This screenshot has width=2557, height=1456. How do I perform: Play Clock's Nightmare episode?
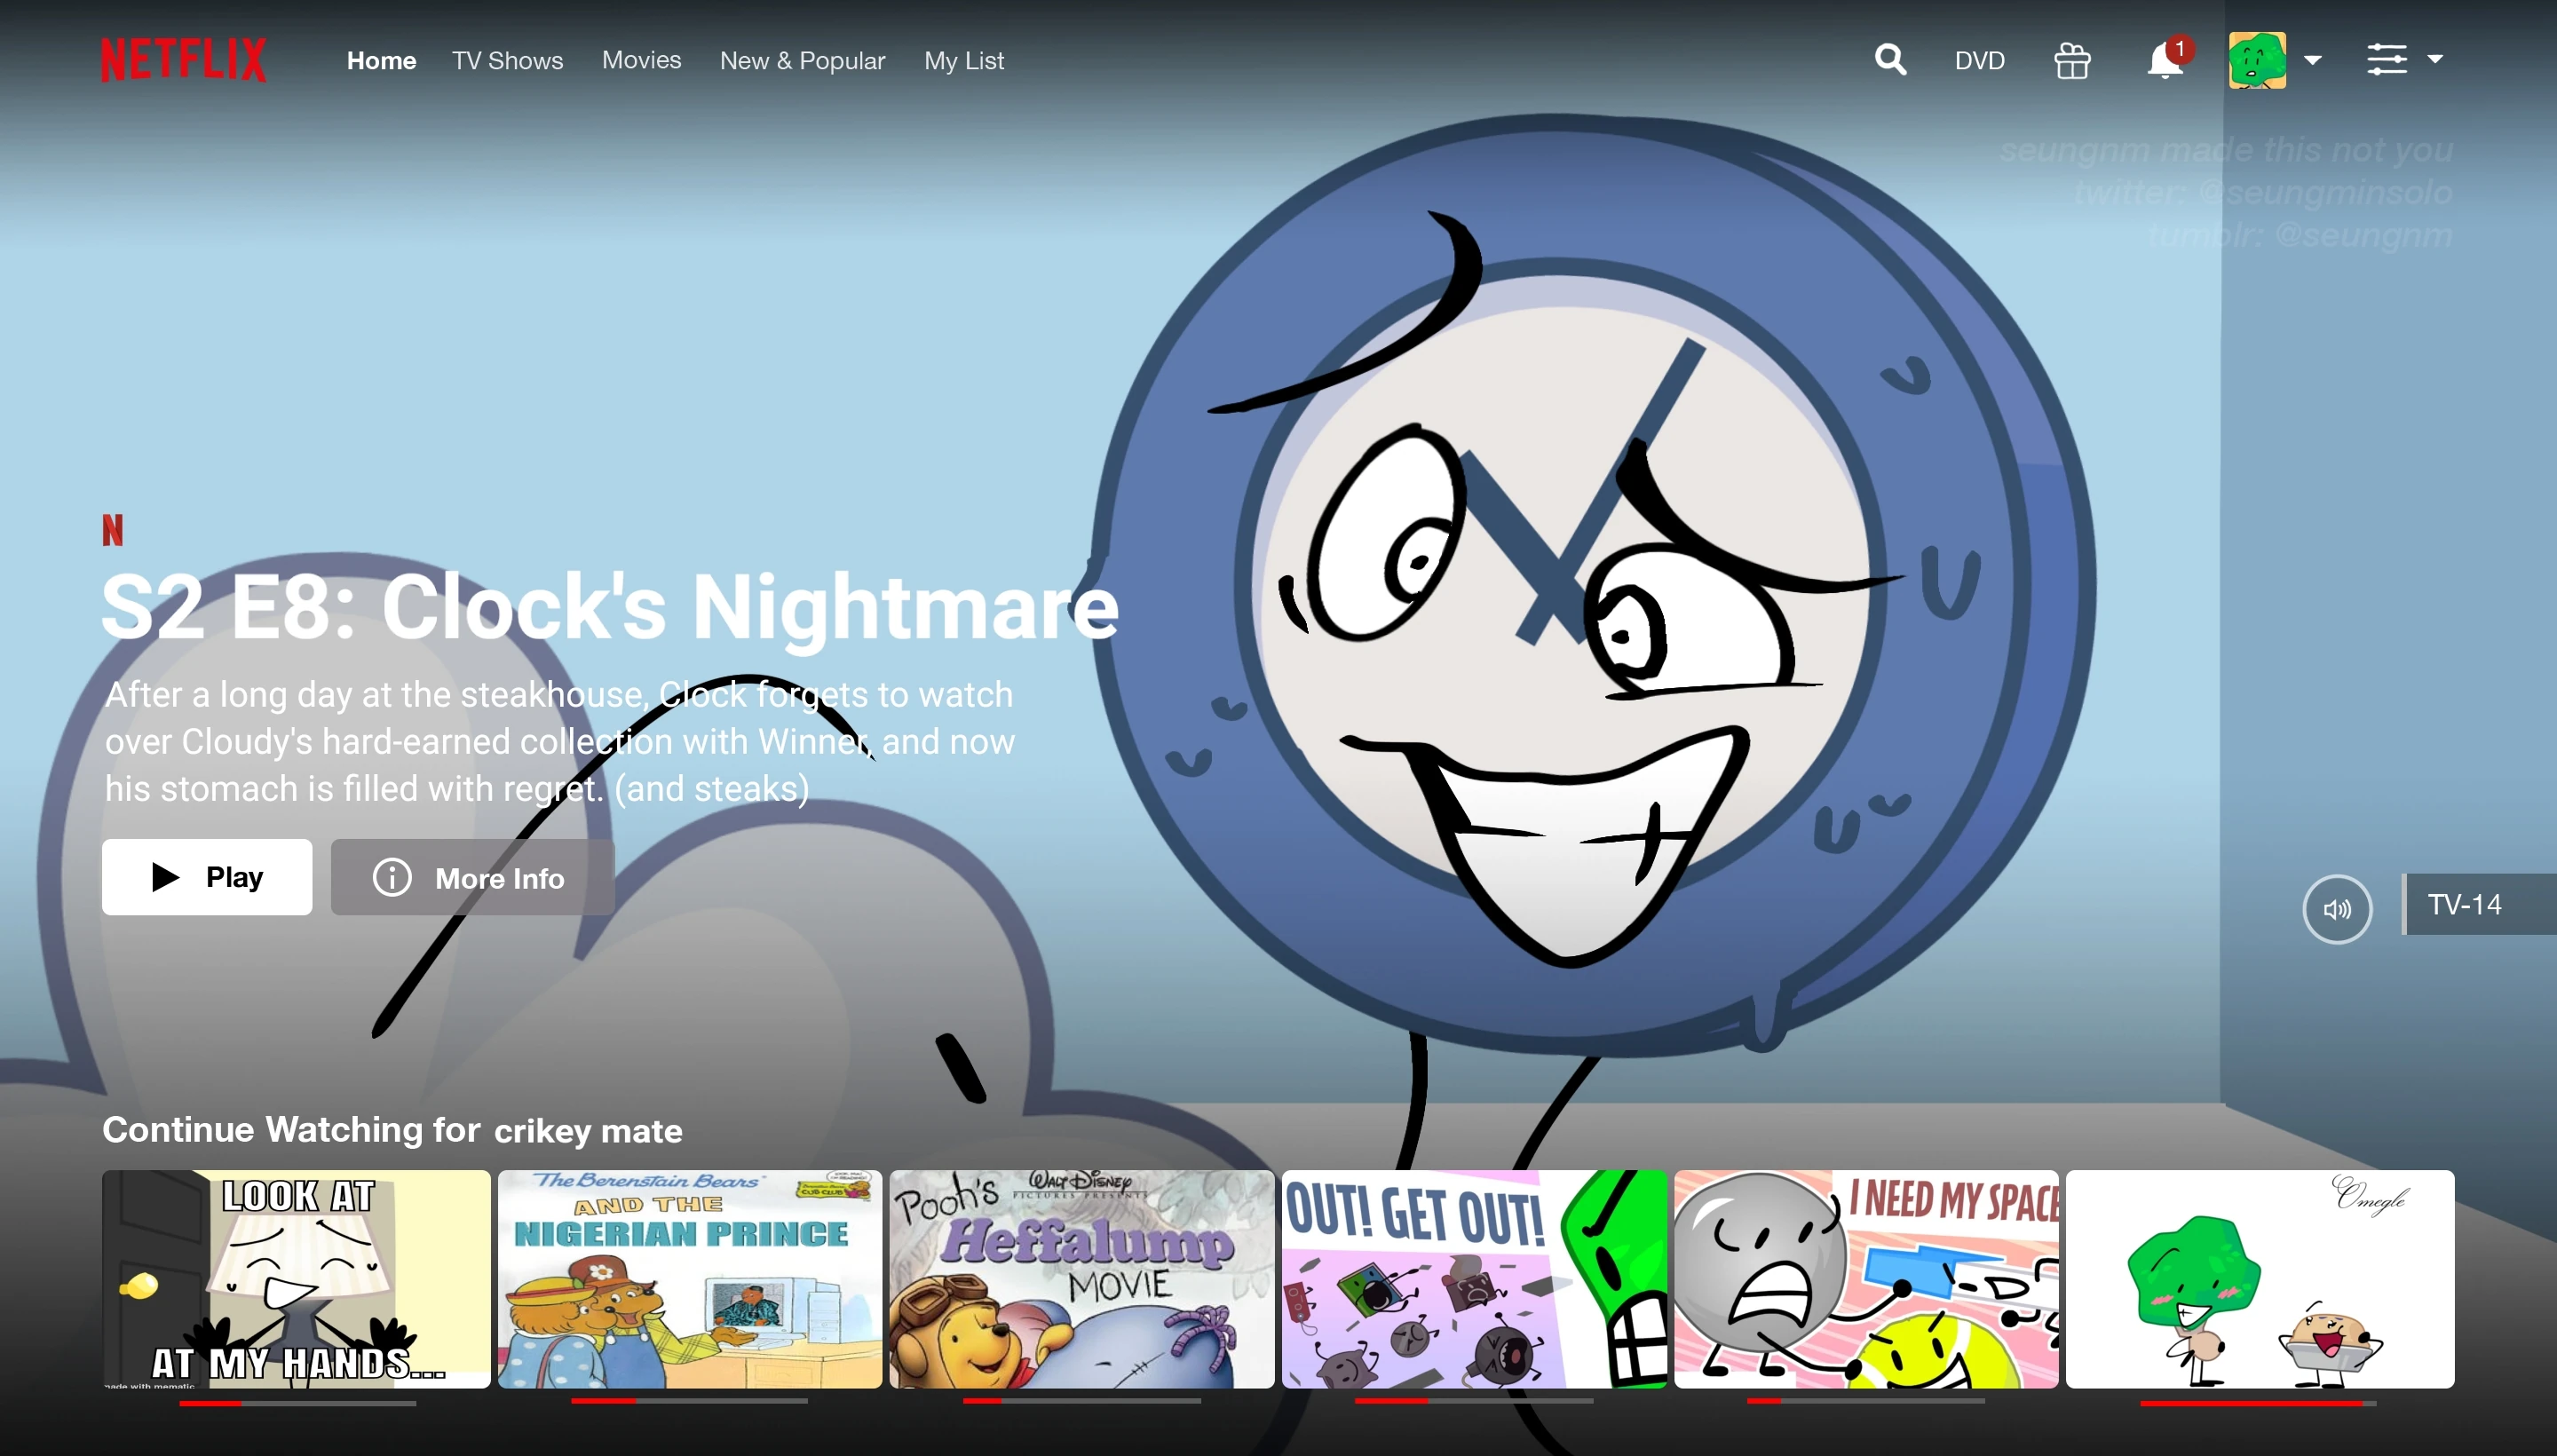point(206,877)
